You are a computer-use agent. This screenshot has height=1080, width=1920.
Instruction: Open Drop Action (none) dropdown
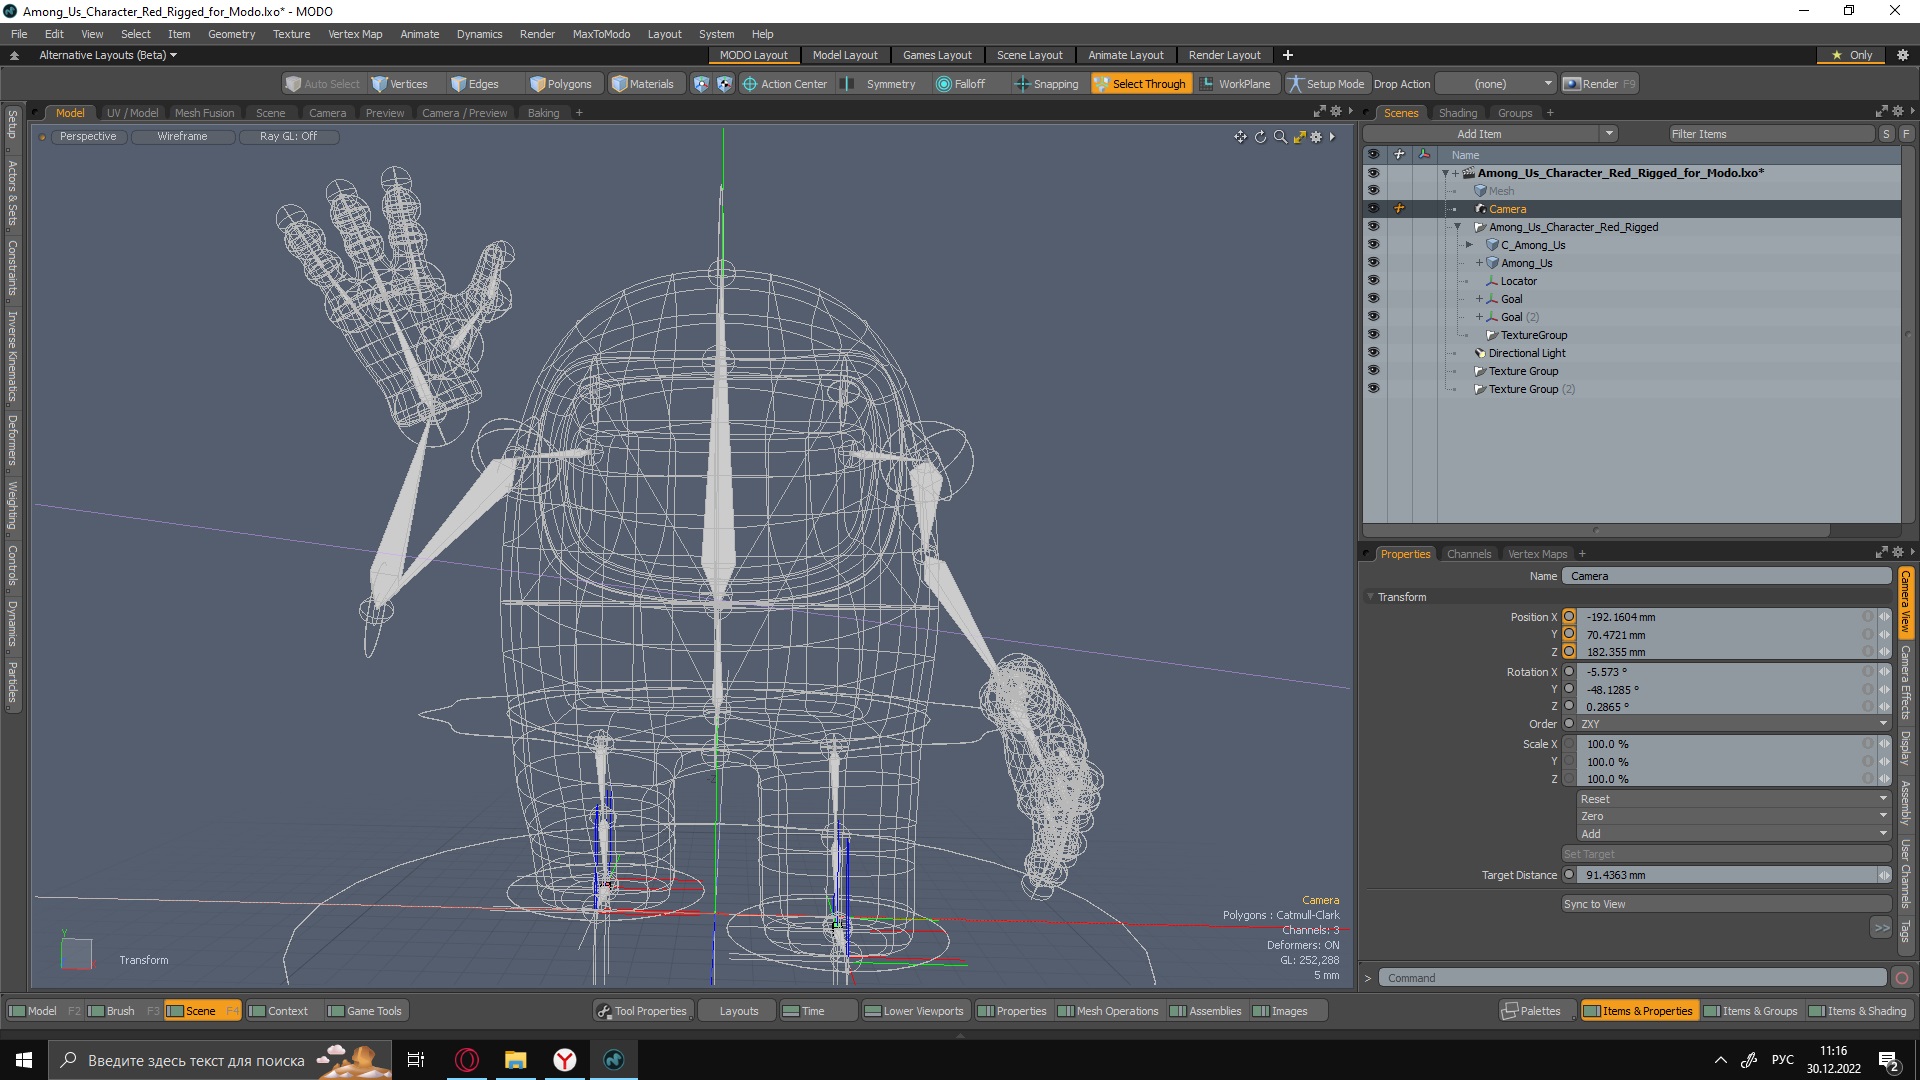[1496, 84]
